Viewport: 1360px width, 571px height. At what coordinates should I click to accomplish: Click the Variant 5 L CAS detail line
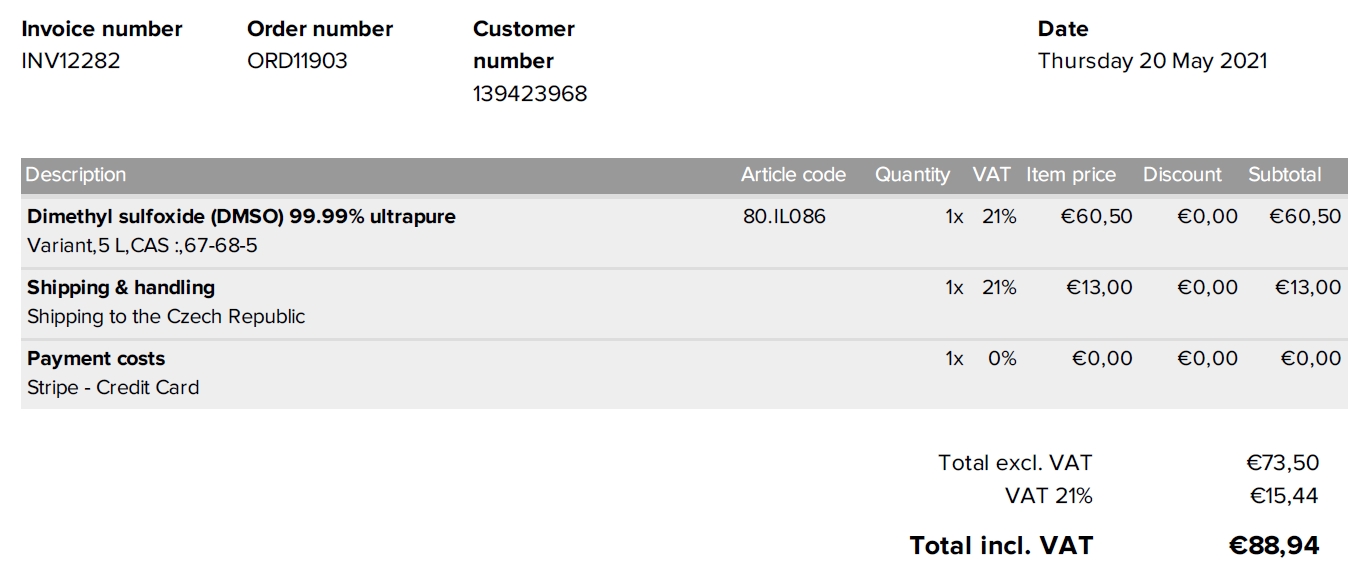(x=142, y=245)
